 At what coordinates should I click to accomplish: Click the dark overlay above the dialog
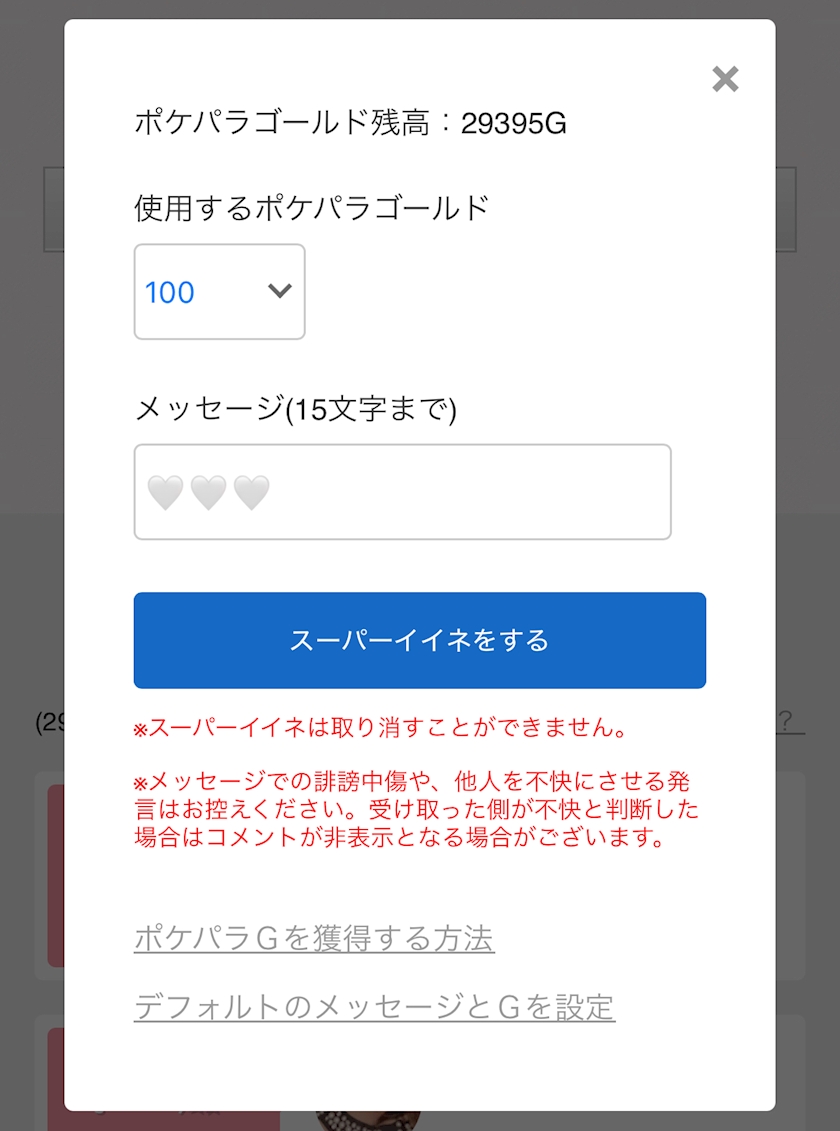pyautogui.click(x=420, y=9)
